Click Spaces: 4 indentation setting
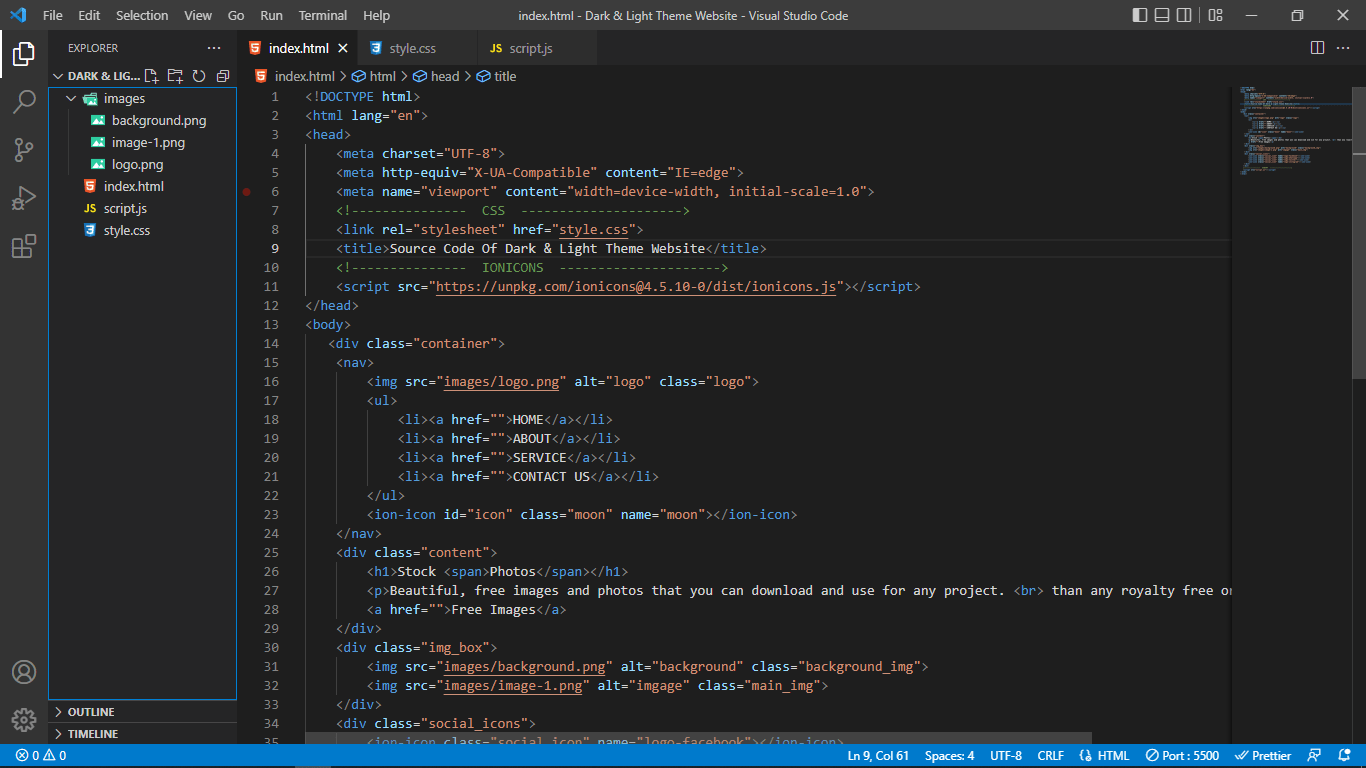1366x768 pixels. click(x=949, y=756)
